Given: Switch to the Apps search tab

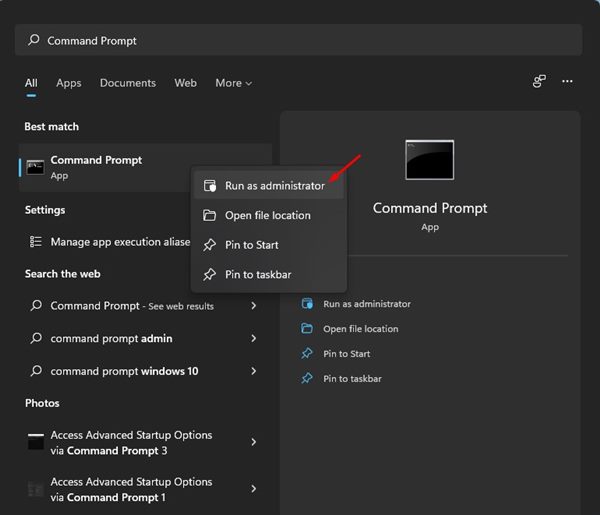Looking at the screenshot, I should point(69,83).
